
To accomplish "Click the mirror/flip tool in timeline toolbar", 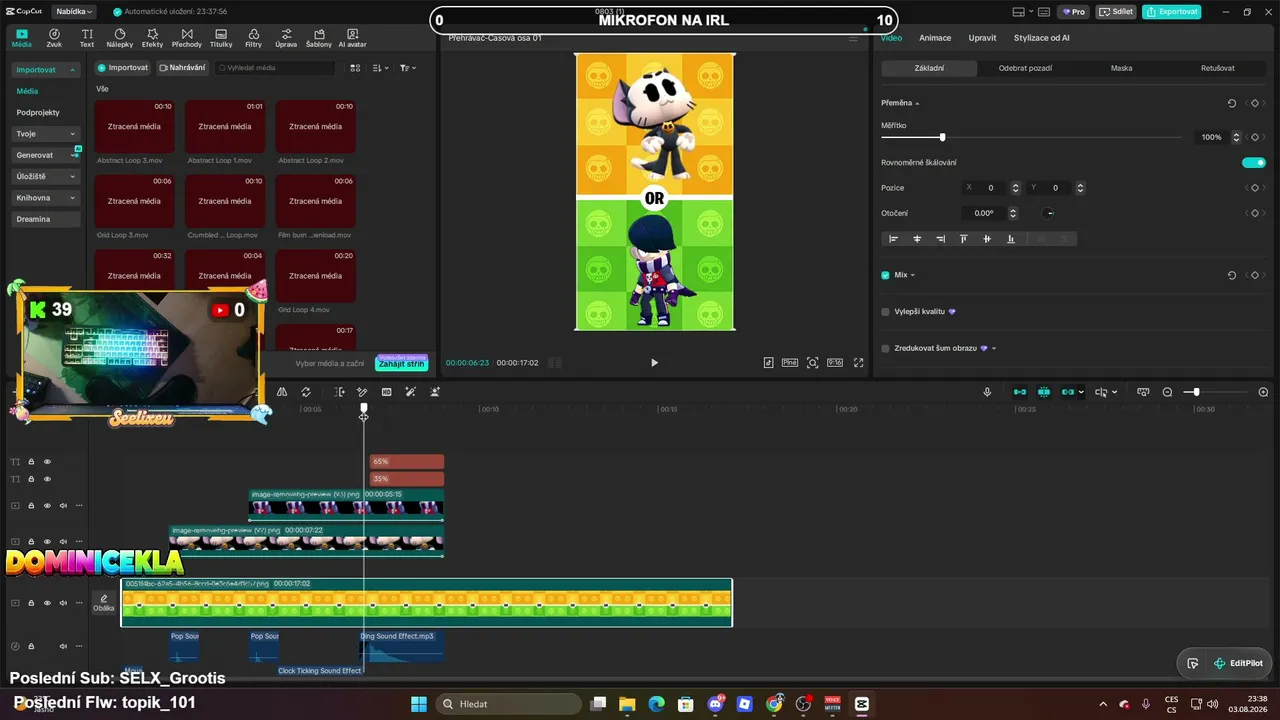I will coord(282,392).
